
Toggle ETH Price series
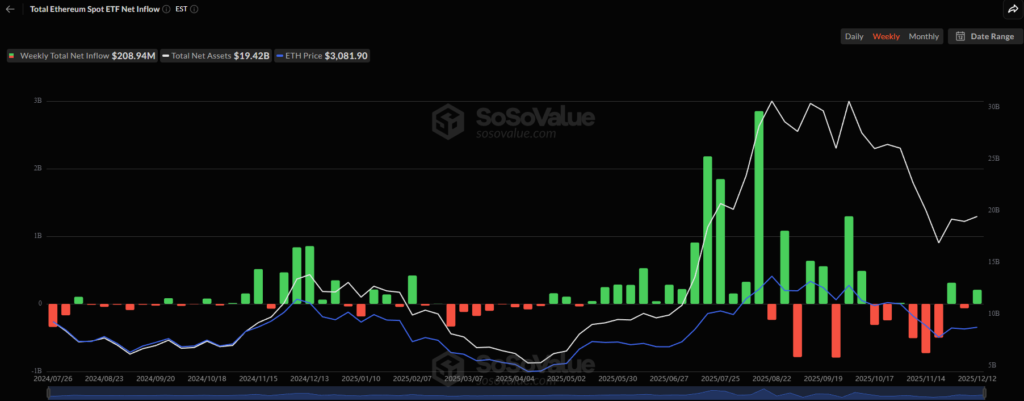(x=323, y=56)
